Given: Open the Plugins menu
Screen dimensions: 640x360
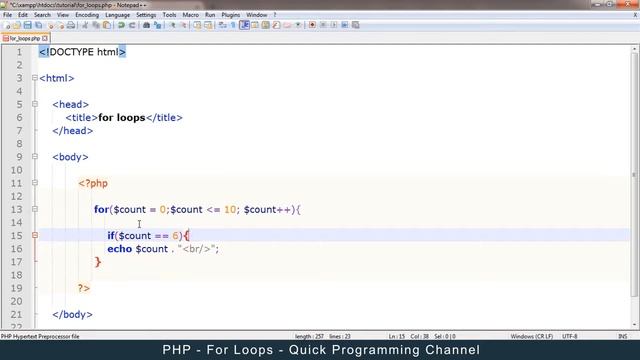Looking at the screenshot, I should pyautogui.click(x=231, y=15).
